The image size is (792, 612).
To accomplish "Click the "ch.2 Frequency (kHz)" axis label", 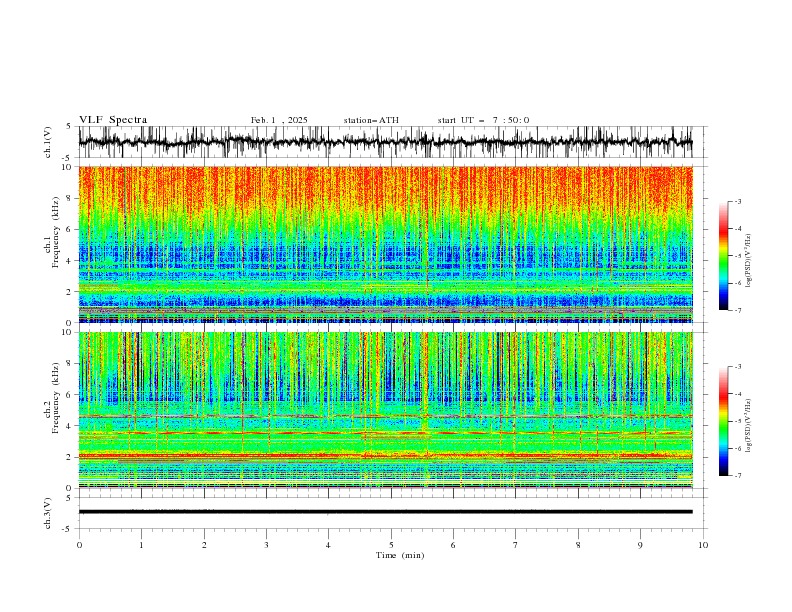I will (x=53, y=398).
